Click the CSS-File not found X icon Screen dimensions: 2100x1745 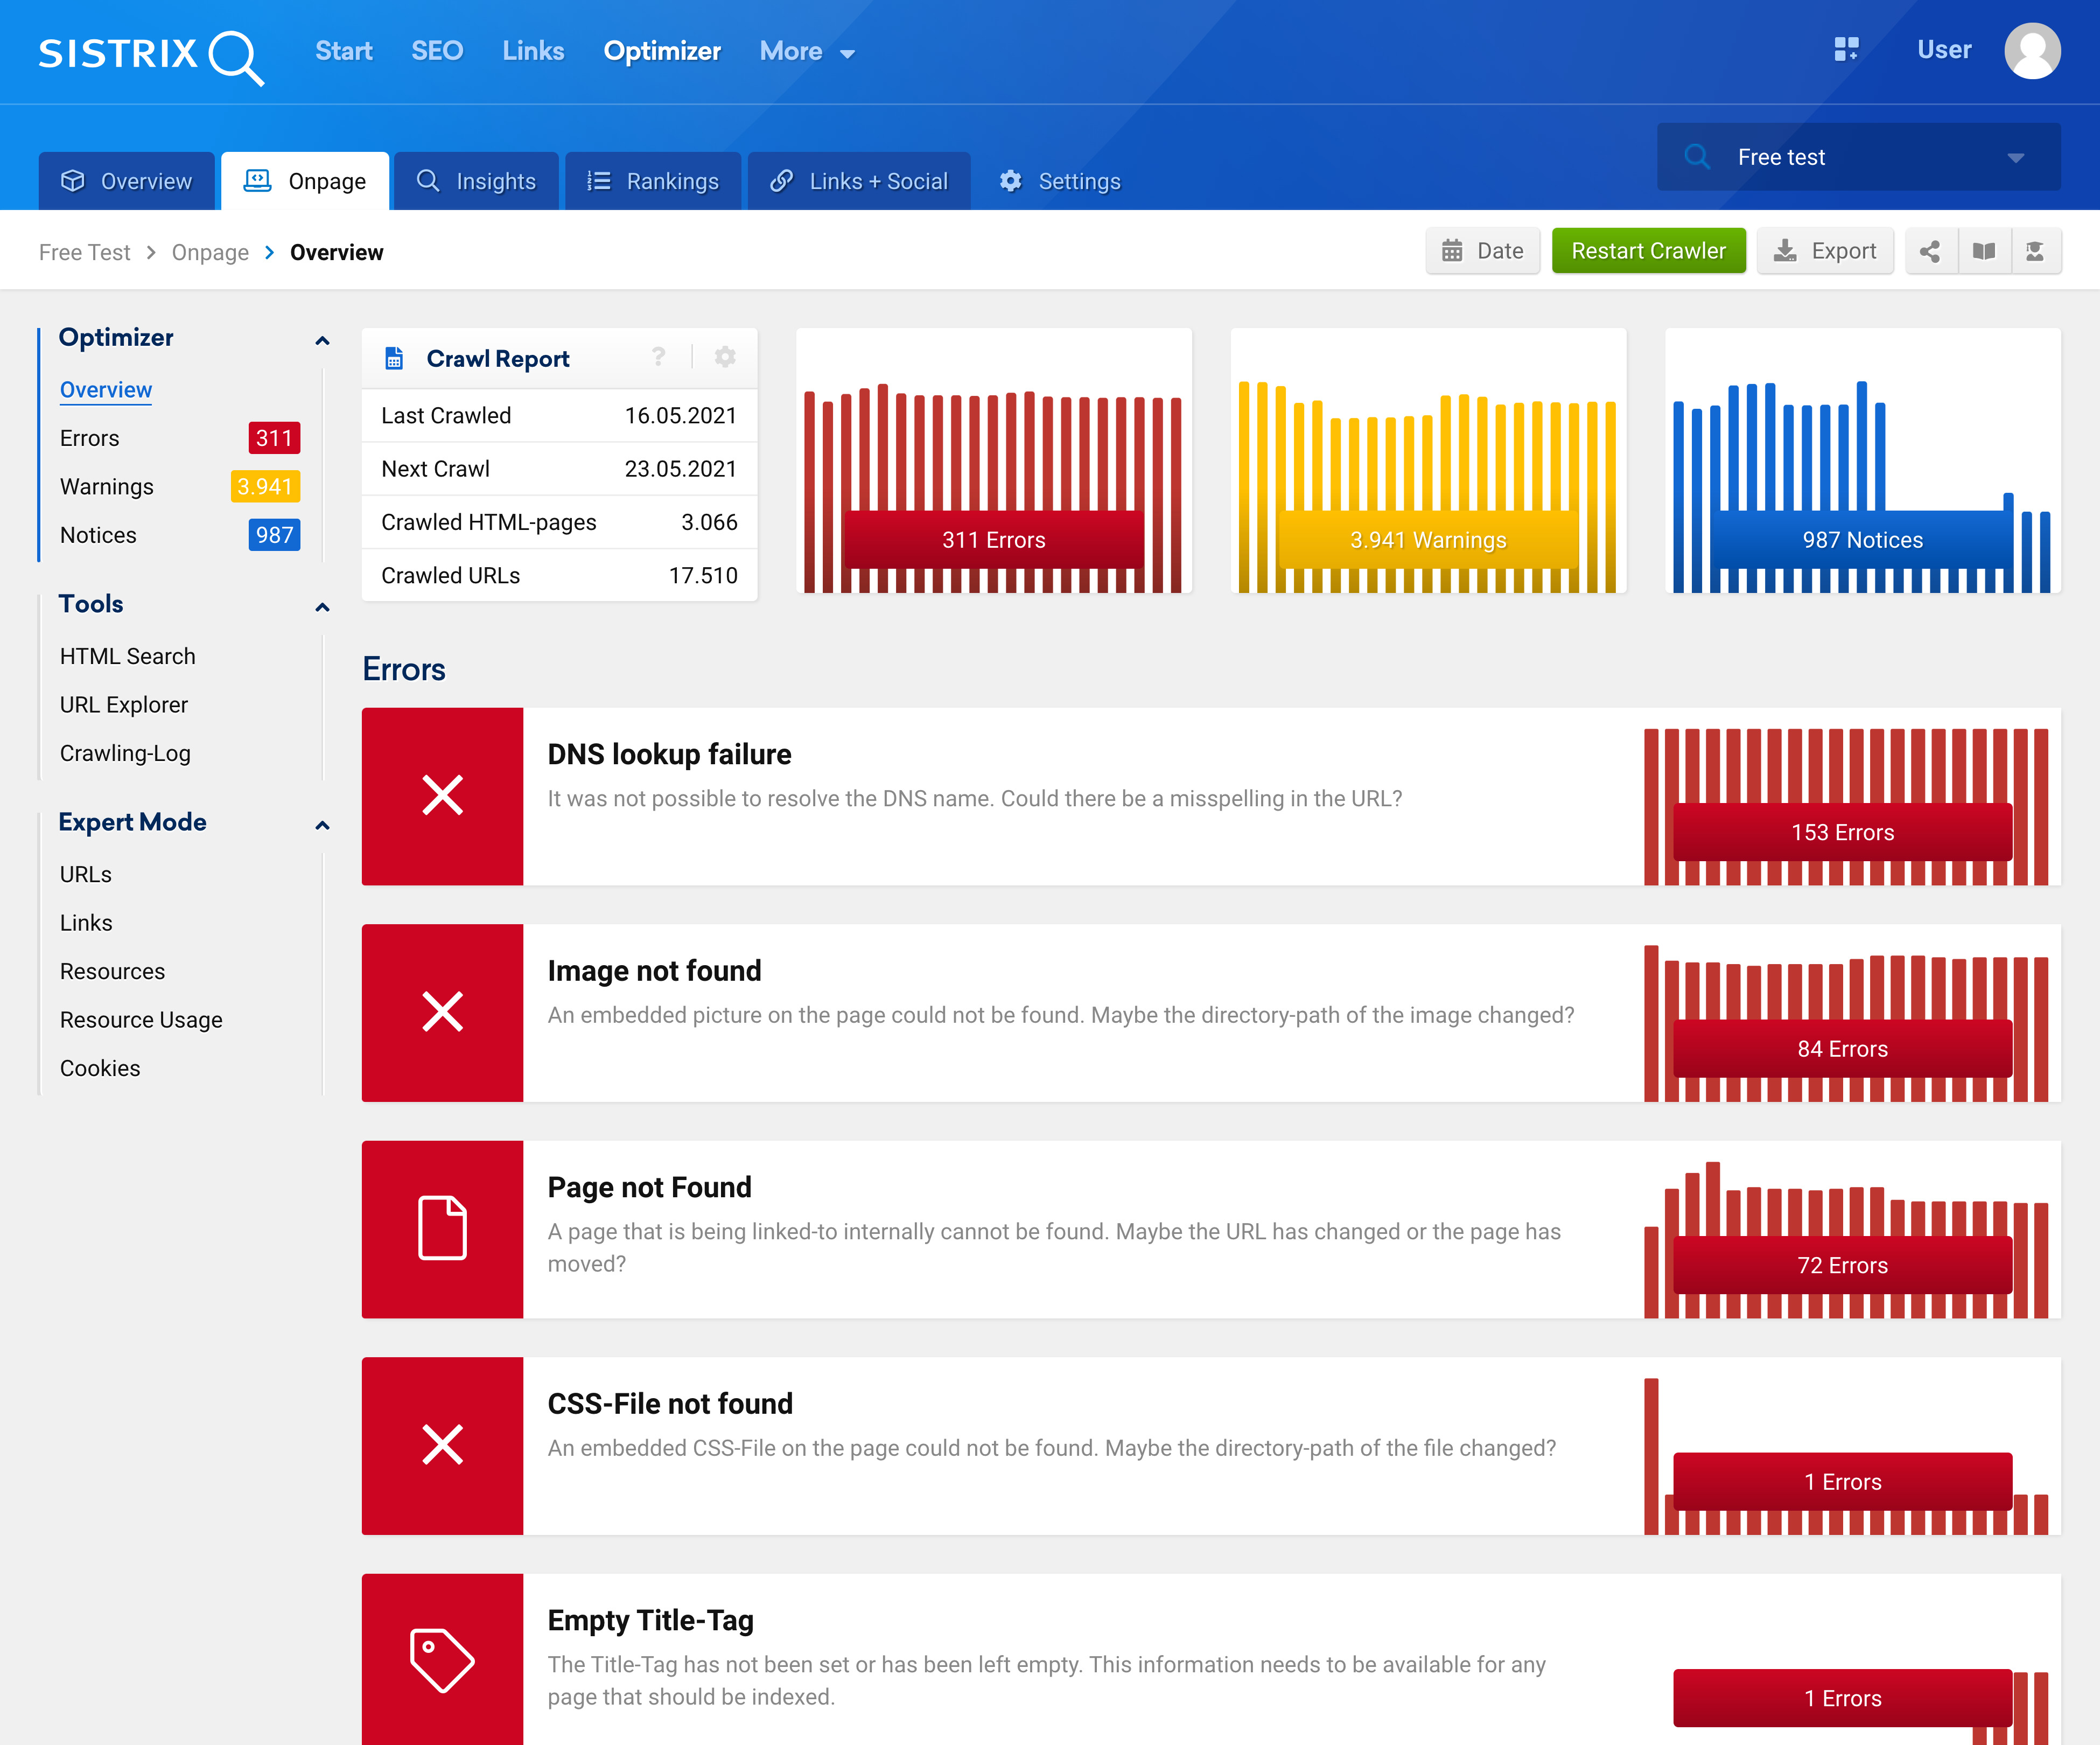point(442,1445)
